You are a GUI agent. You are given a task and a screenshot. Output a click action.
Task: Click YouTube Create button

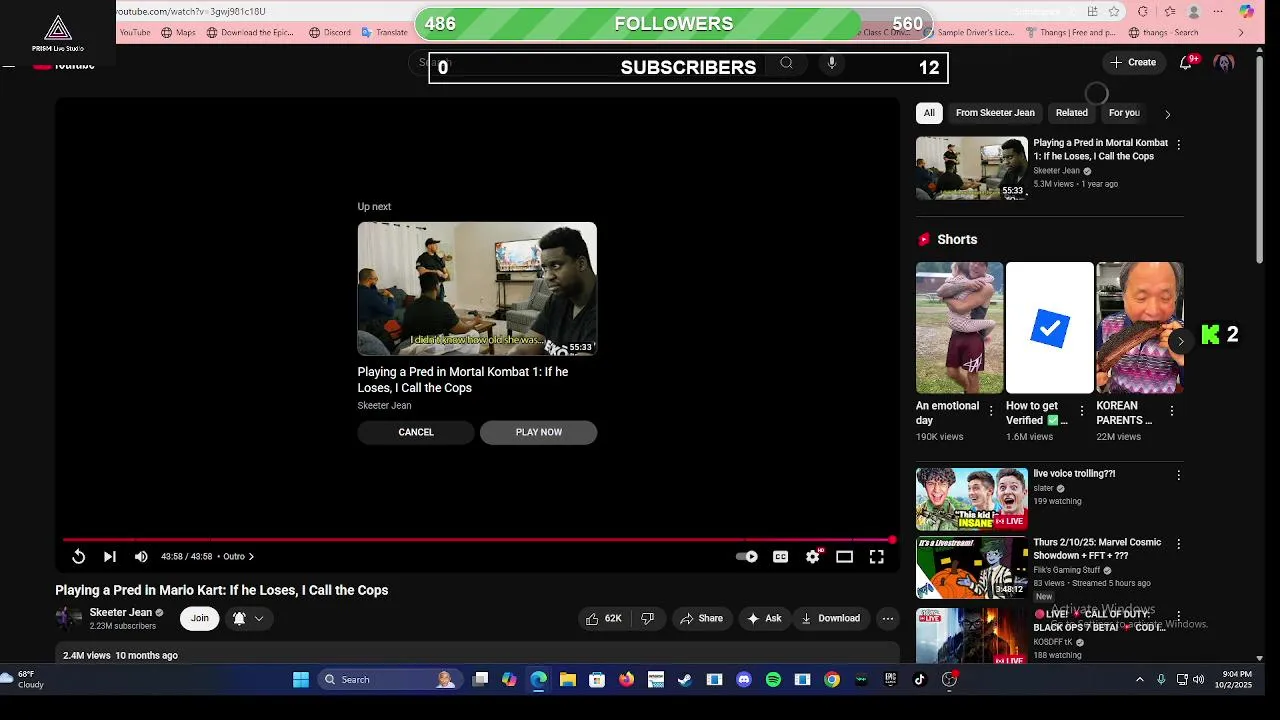(1132, 62)
